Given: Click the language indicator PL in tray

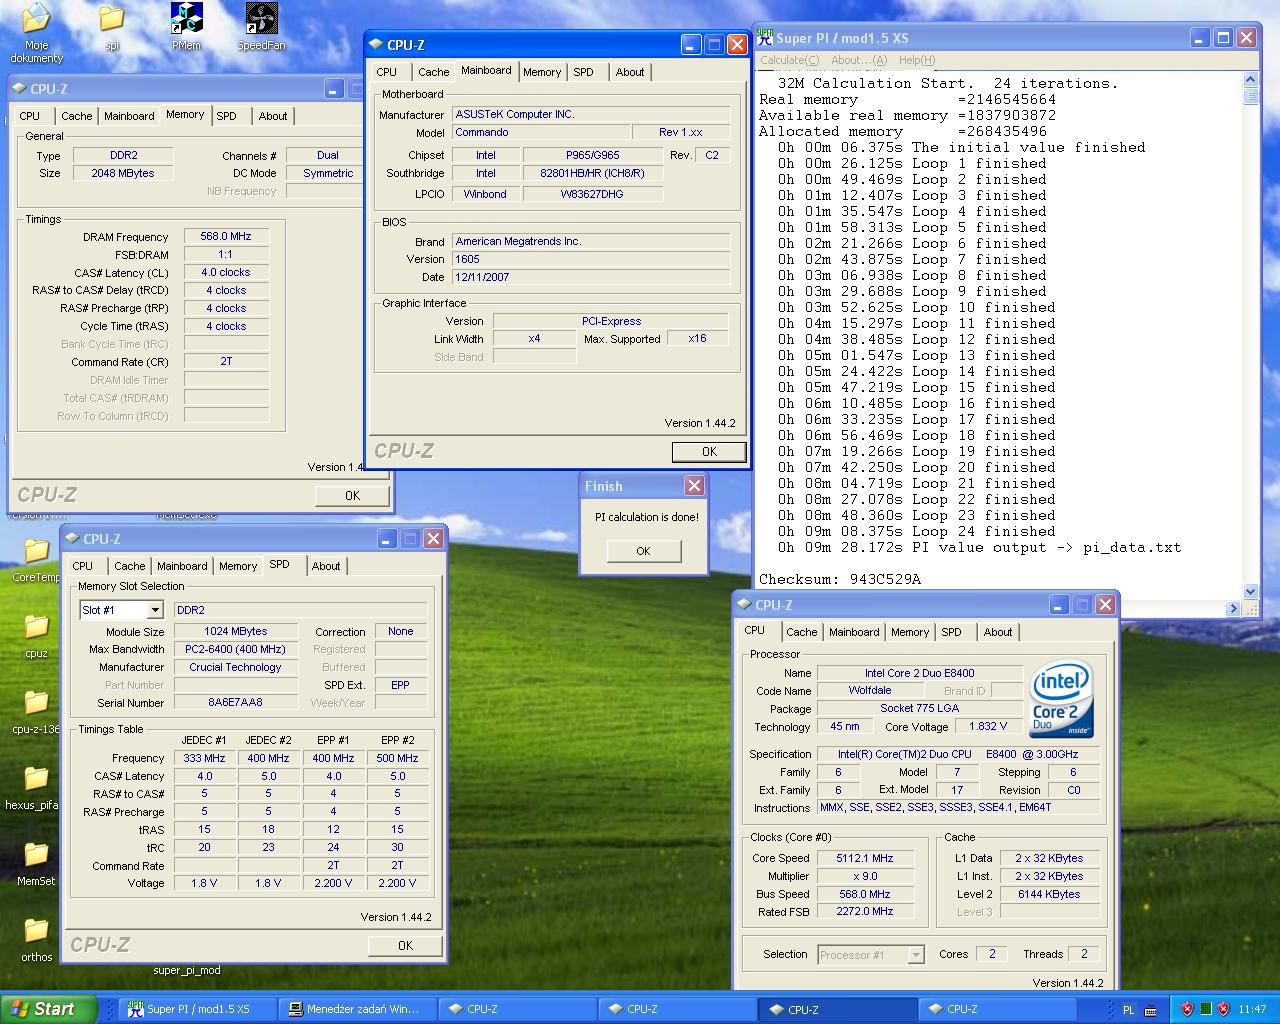Looking at the screenshot, I should click(1129, 1009).
